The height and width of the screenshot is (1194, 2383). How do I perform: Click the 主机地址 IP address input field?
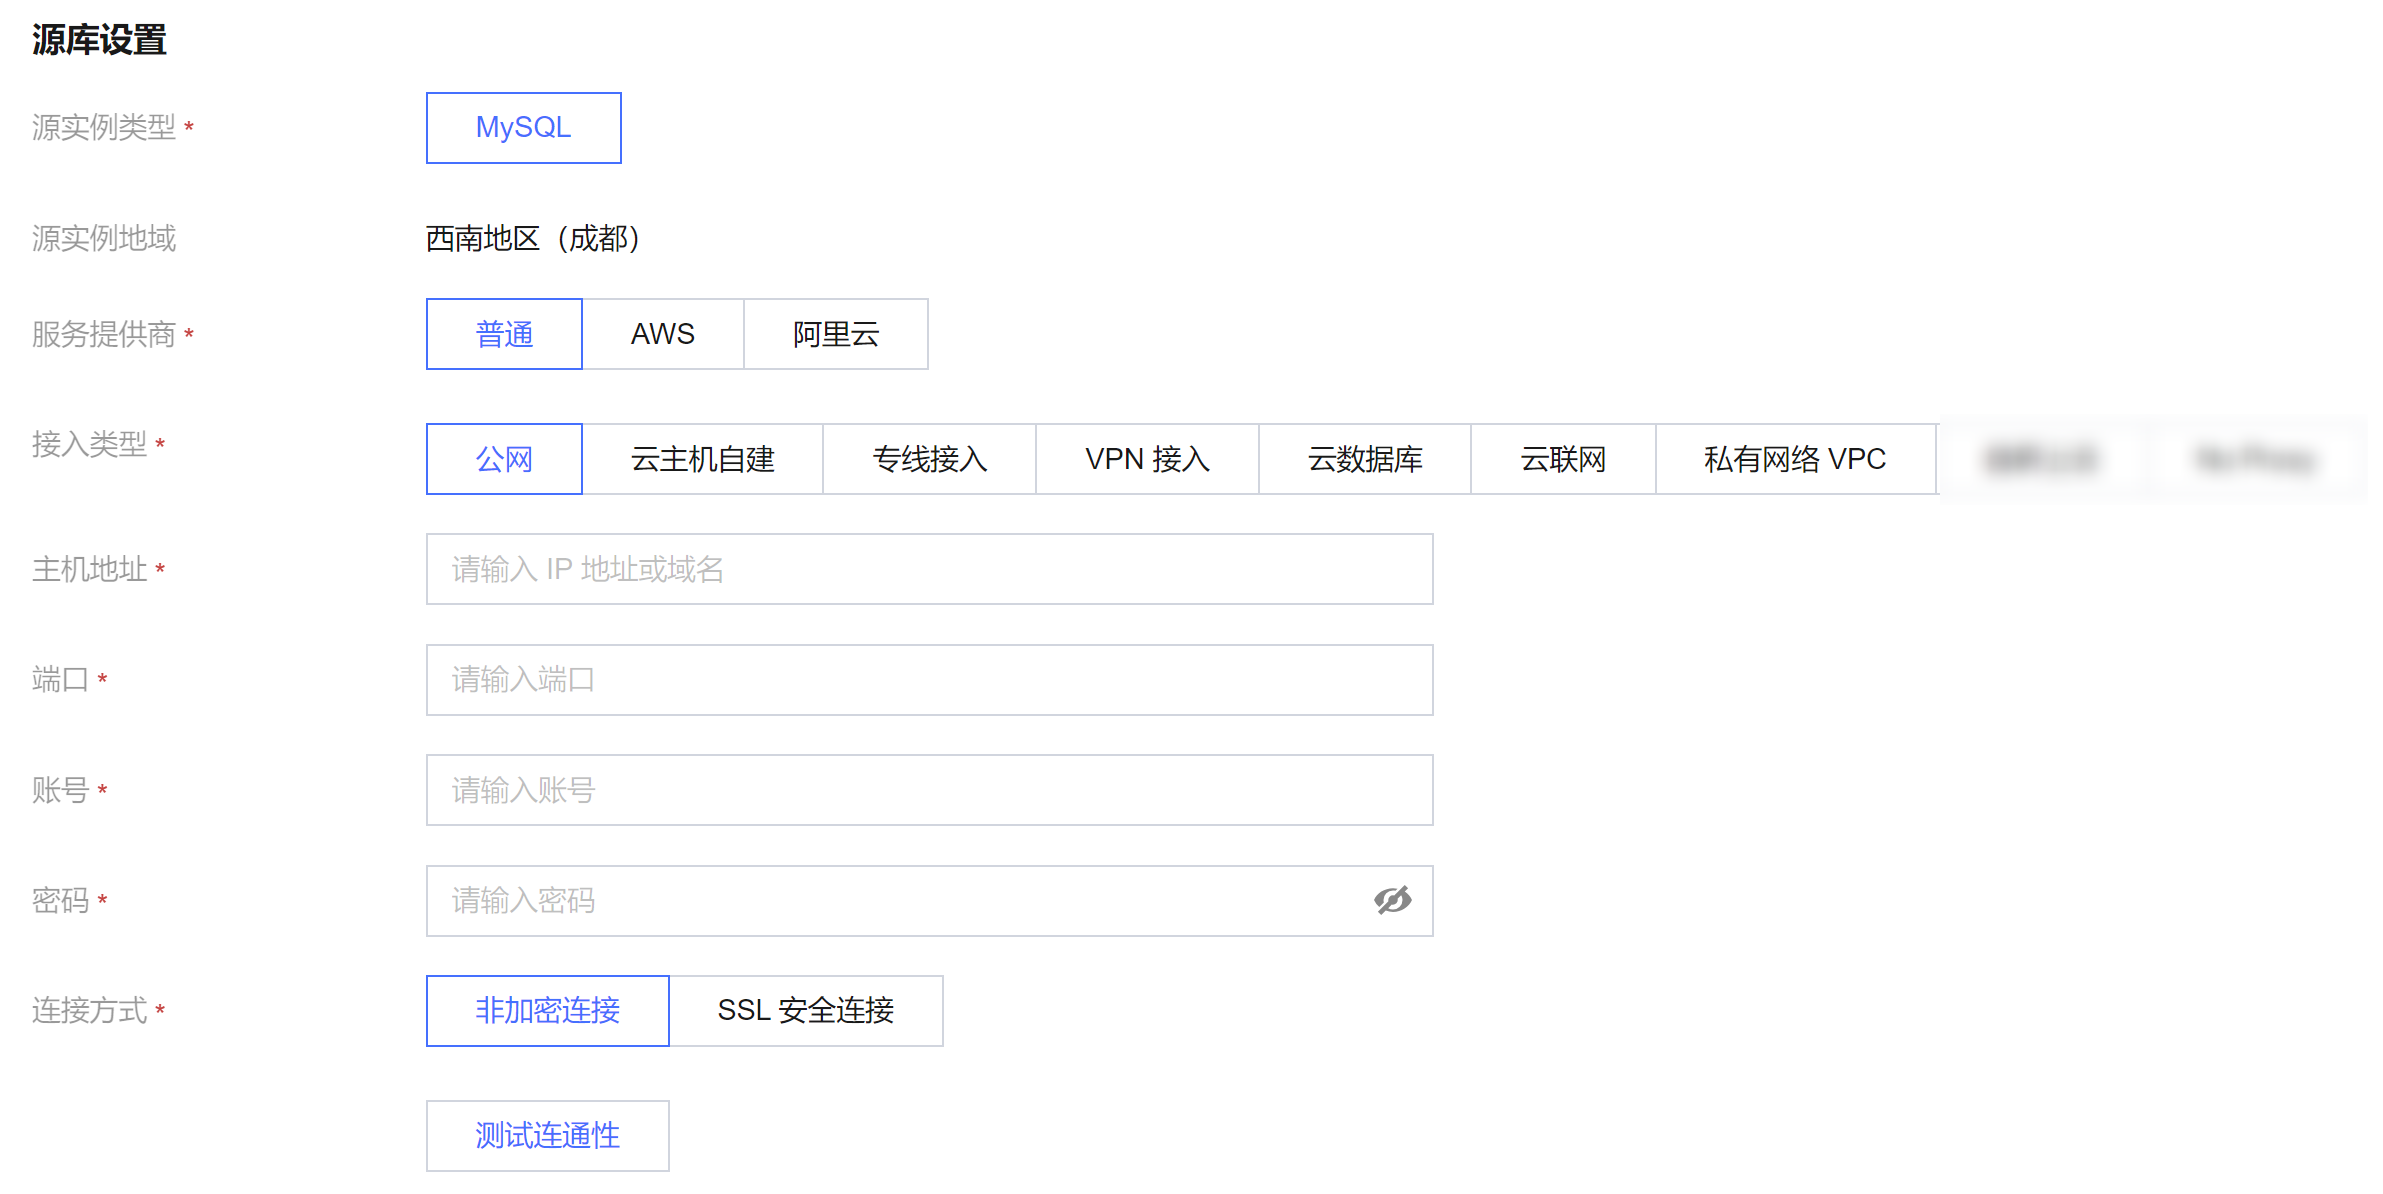click(929, 569)
